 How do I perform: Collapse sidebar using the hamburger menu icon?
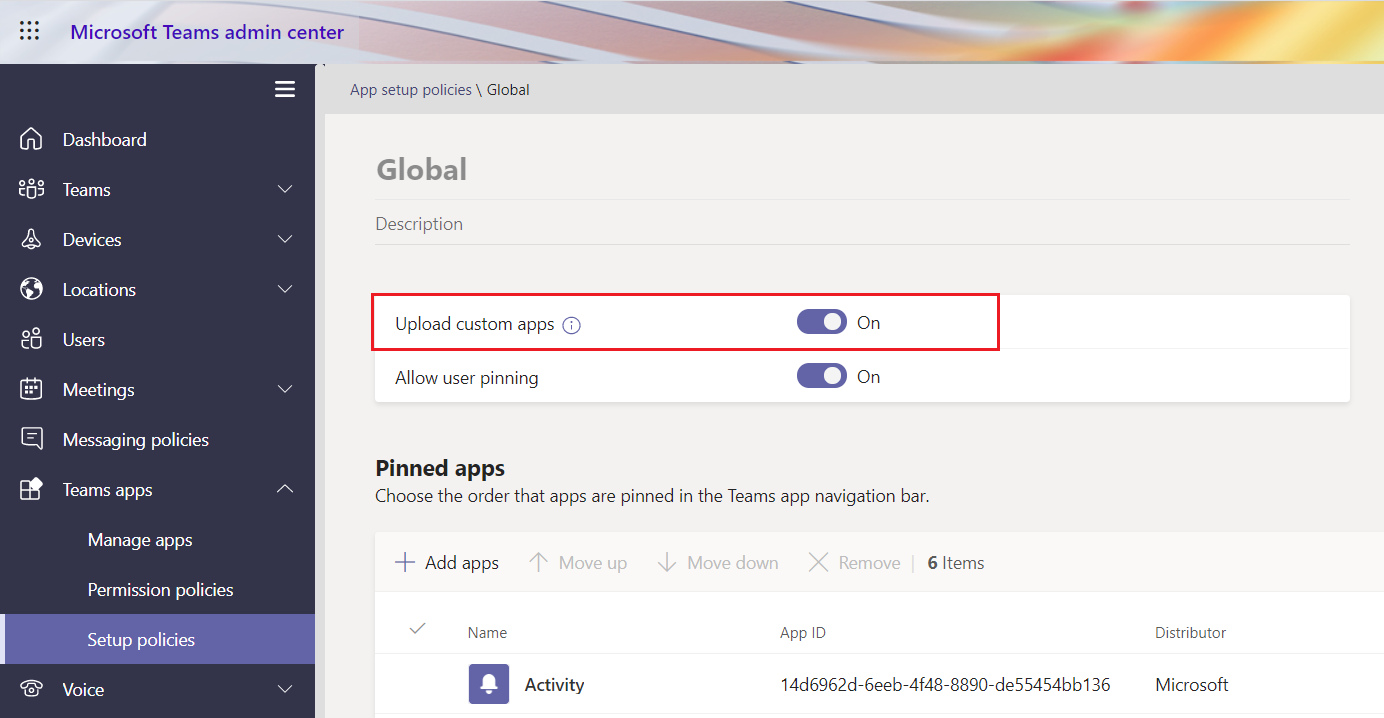[x=285, y=89]
